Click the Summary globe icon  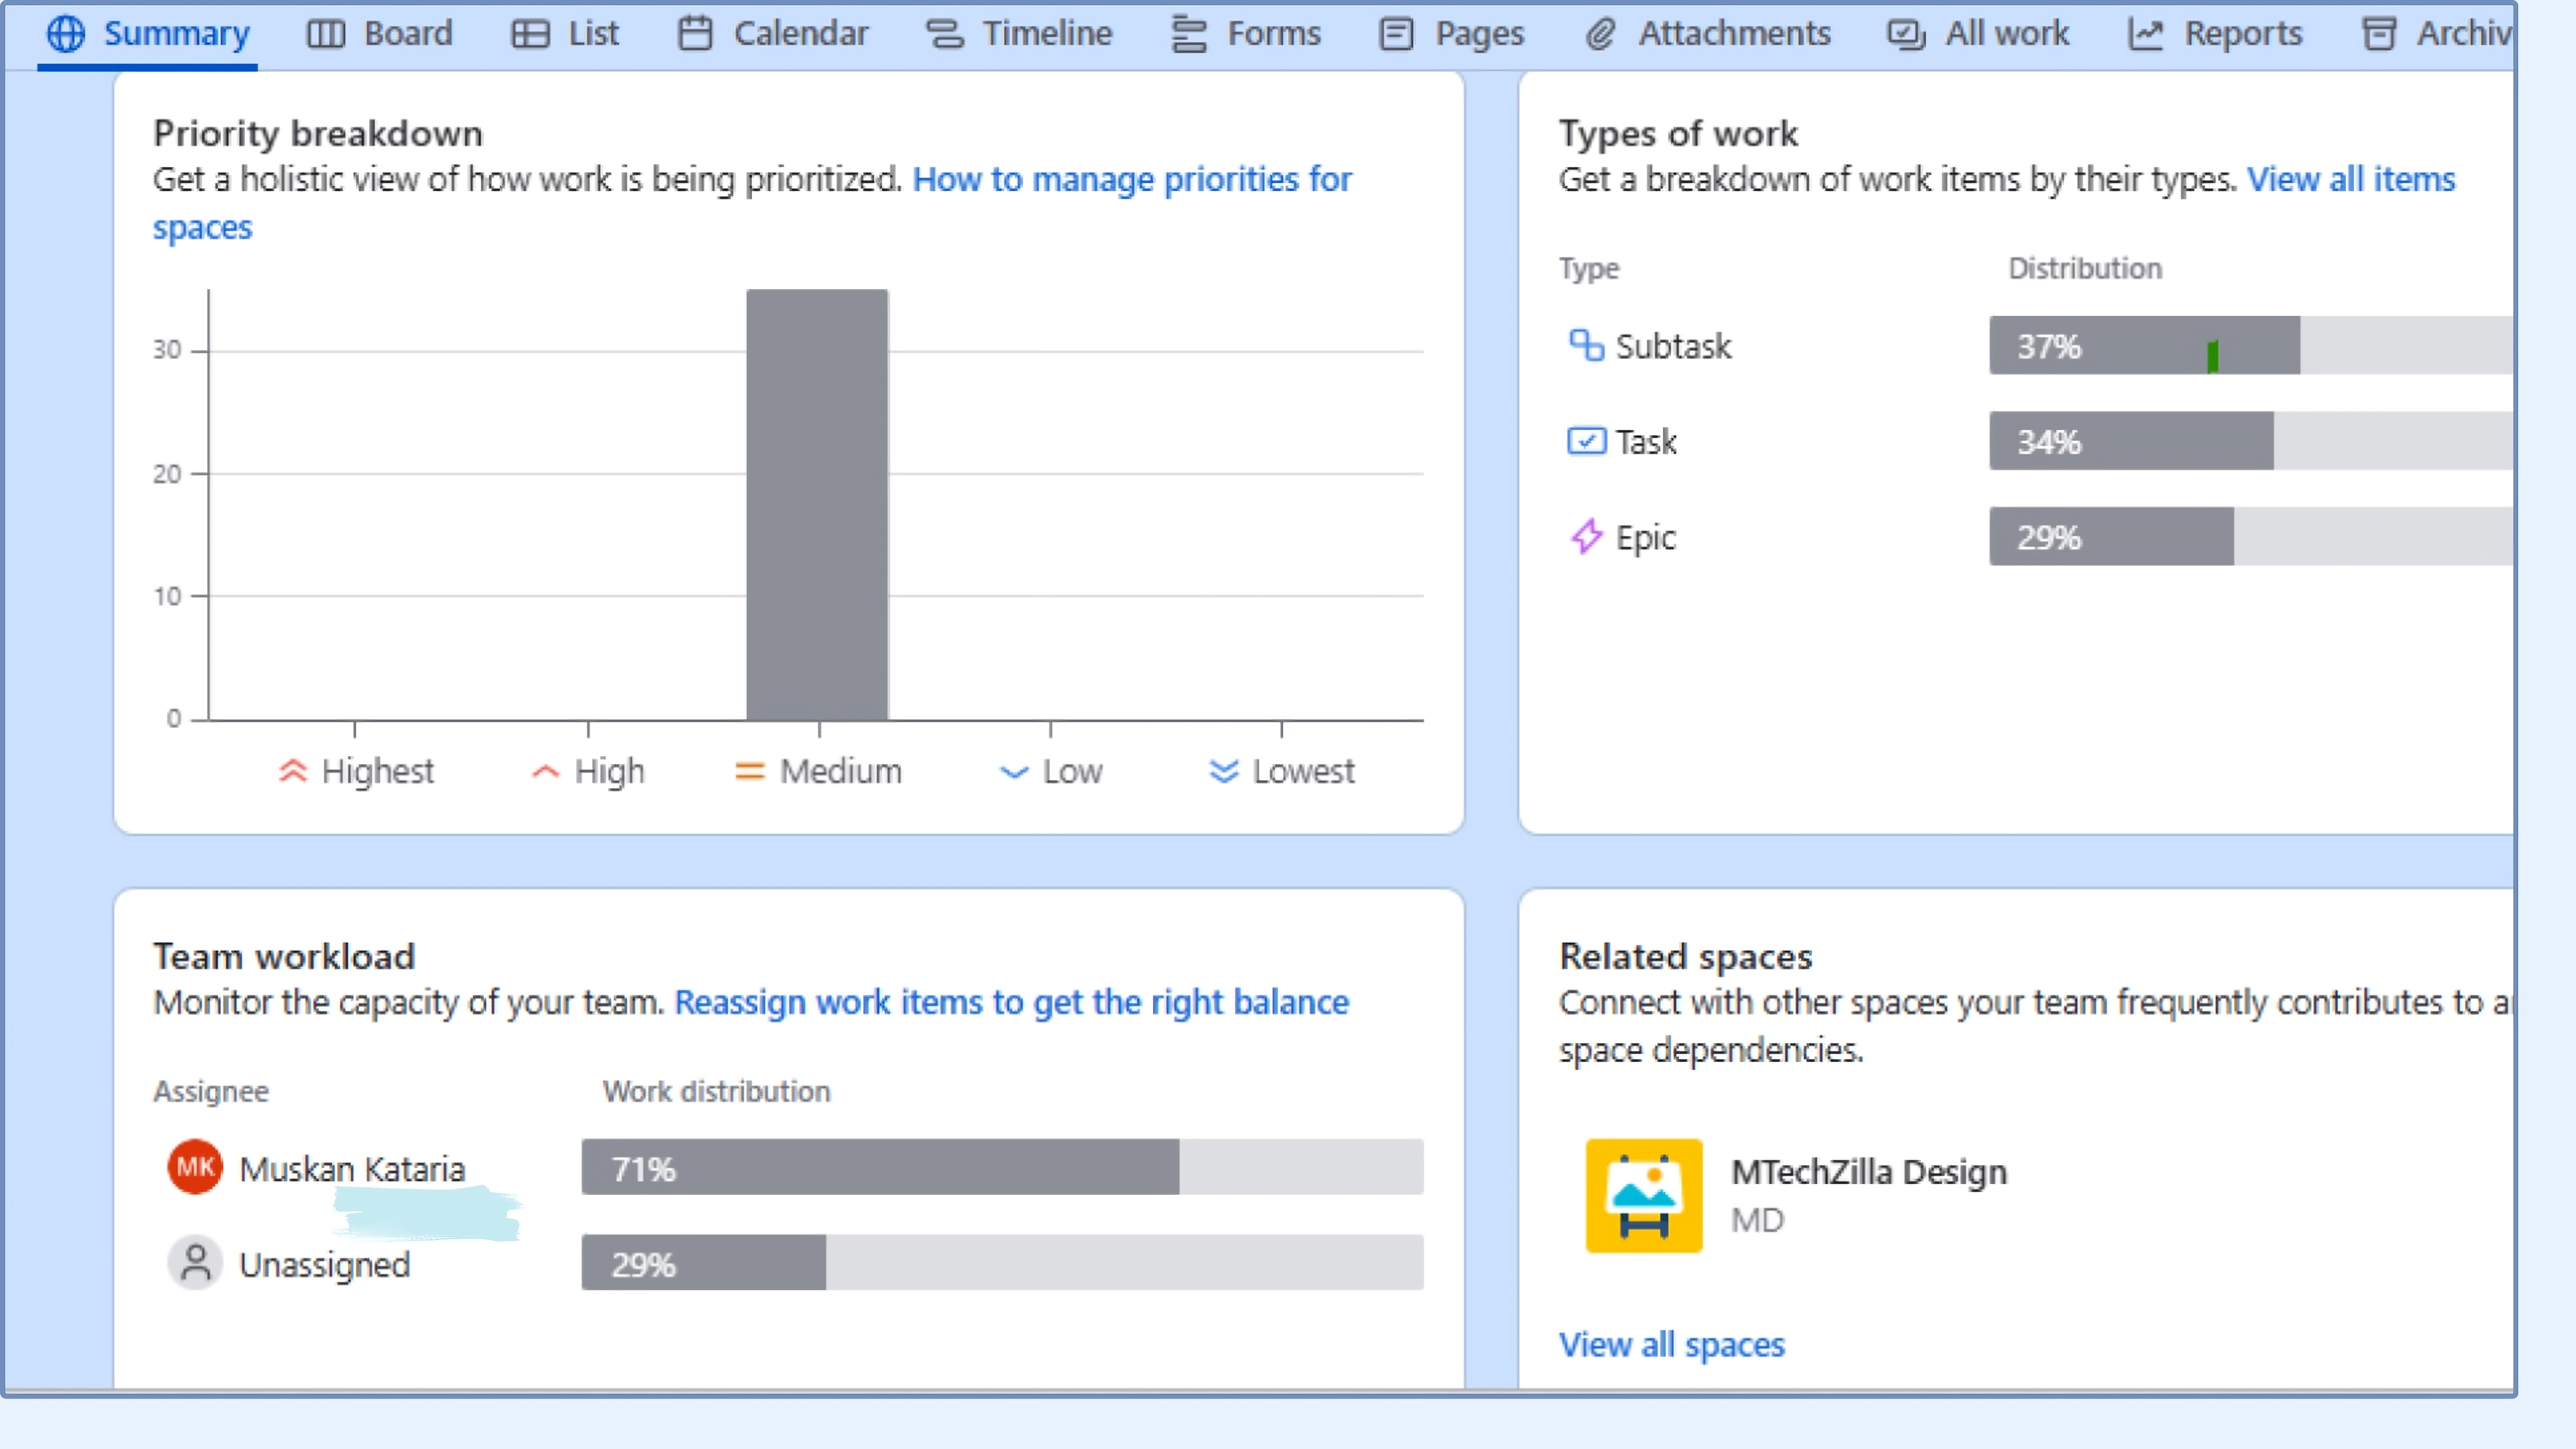coord(65,33)
